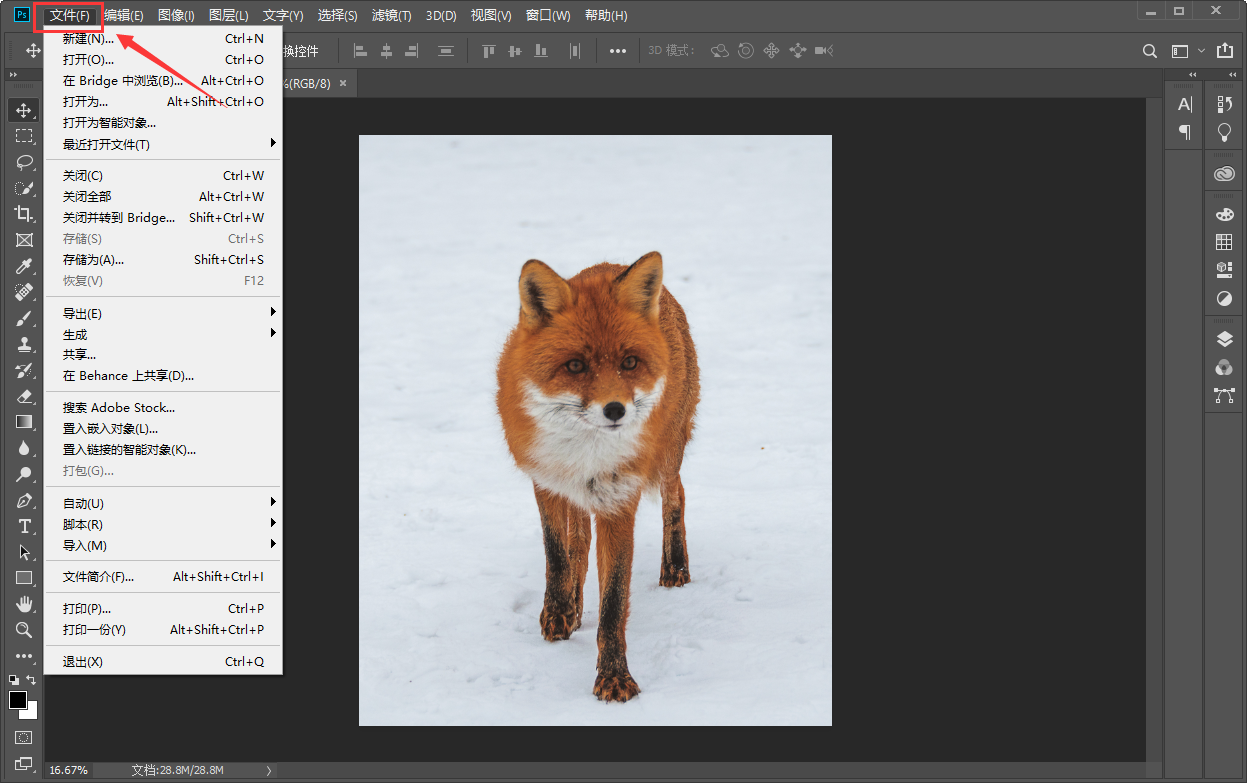
Task: Expand the collapsed tools panel arrows
Action: [x=14, y=75]
